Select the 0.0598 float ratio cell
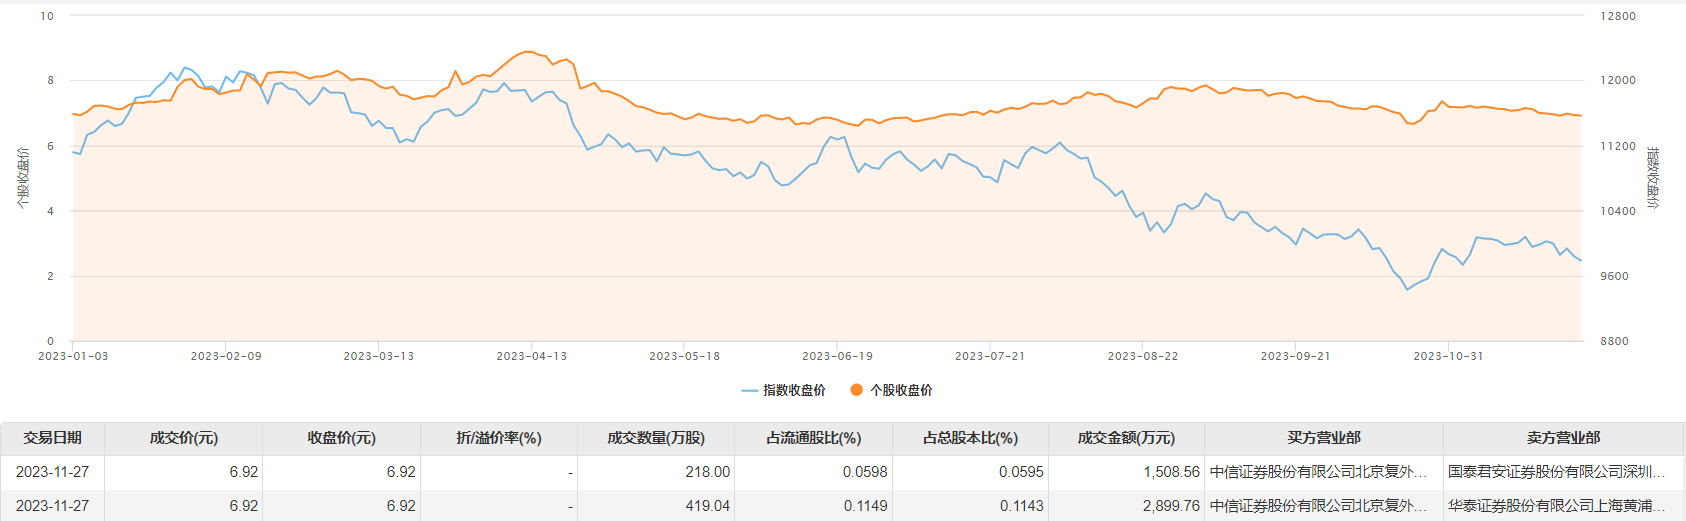1686x521 pixels. (813, 472)
